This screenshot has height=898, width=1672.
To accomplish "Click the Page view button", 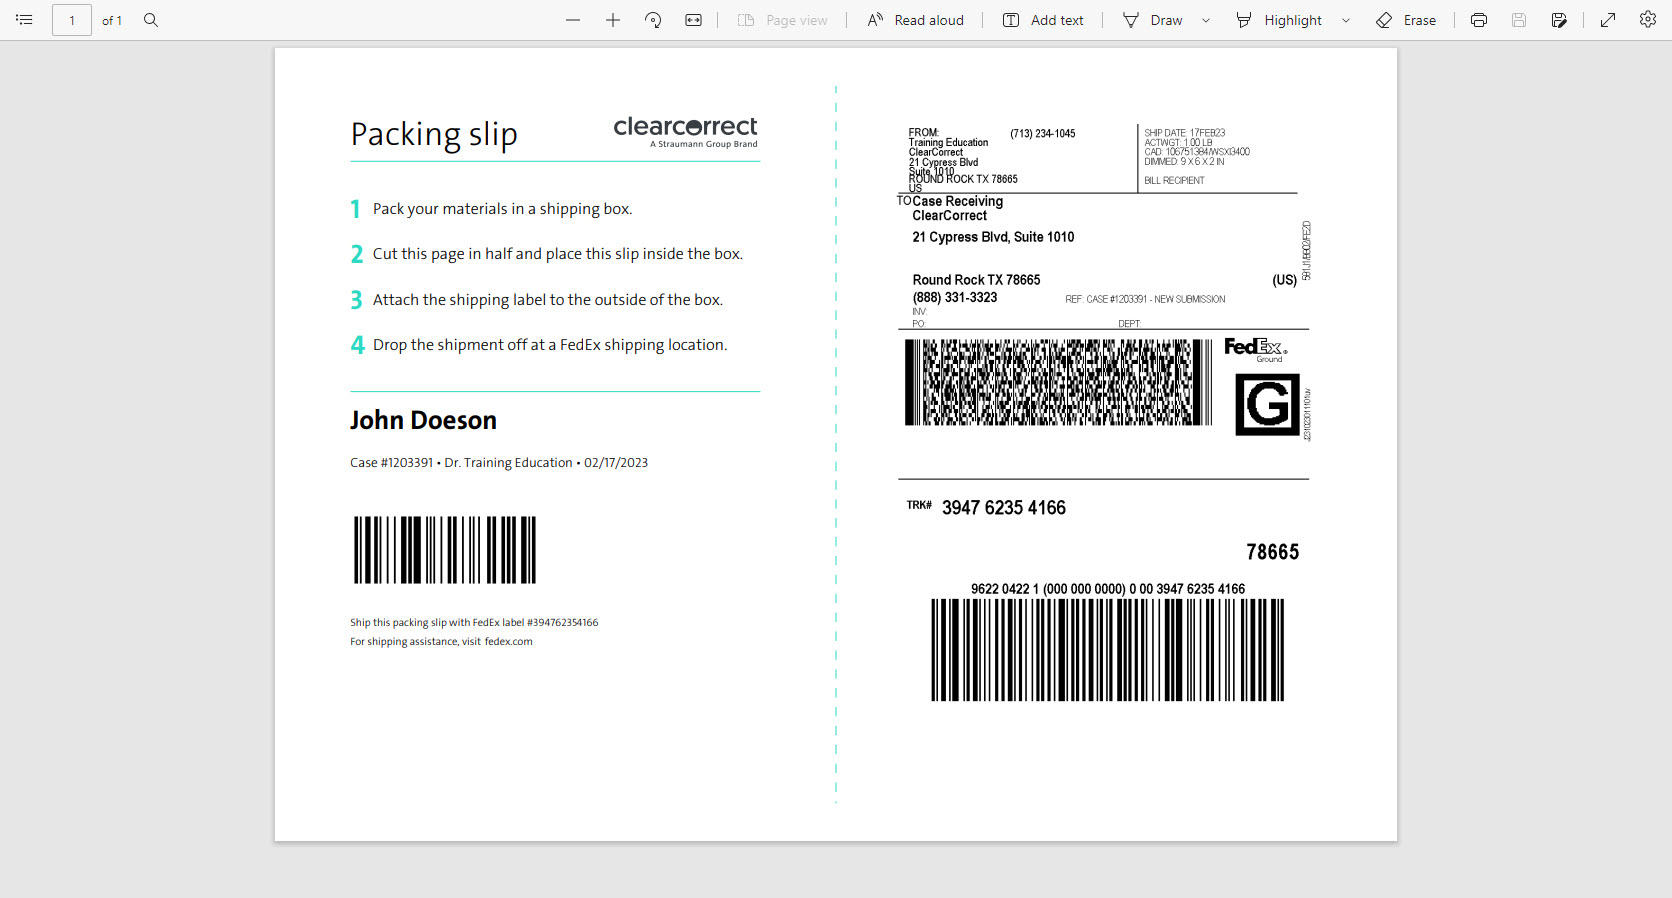I will point(783,20).
